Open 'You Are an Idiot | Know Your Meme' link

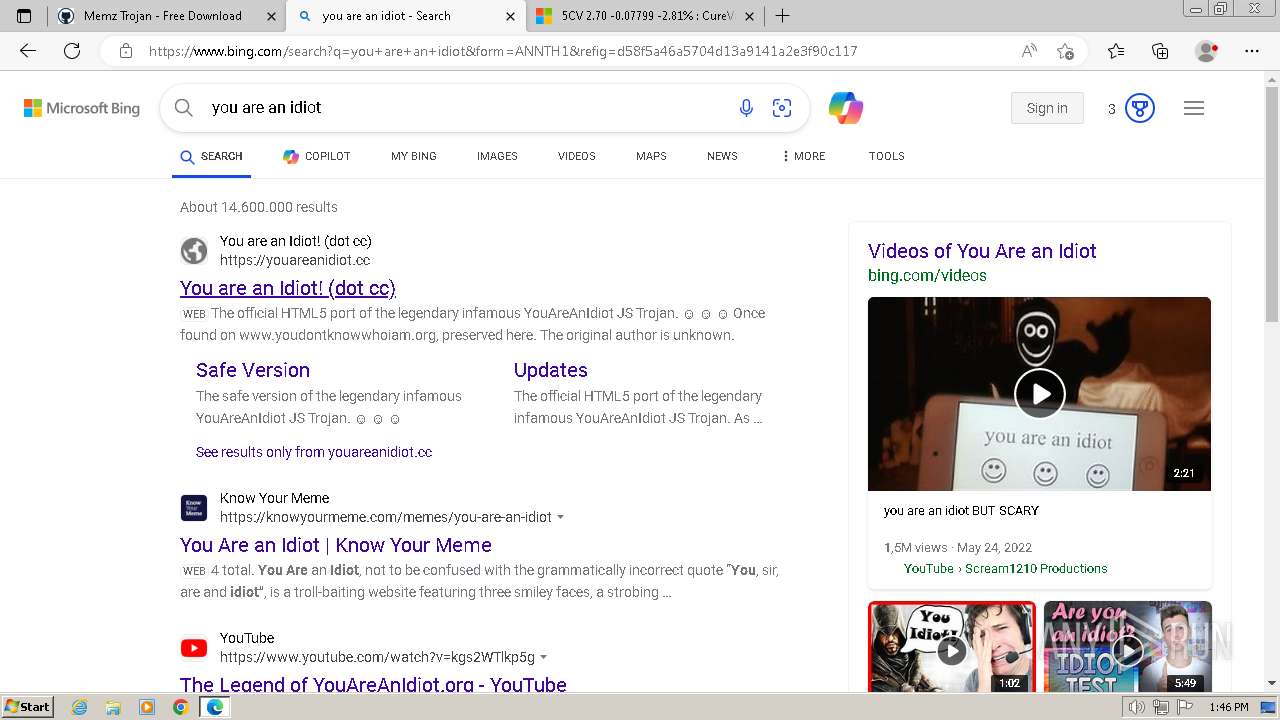[336, 545]
